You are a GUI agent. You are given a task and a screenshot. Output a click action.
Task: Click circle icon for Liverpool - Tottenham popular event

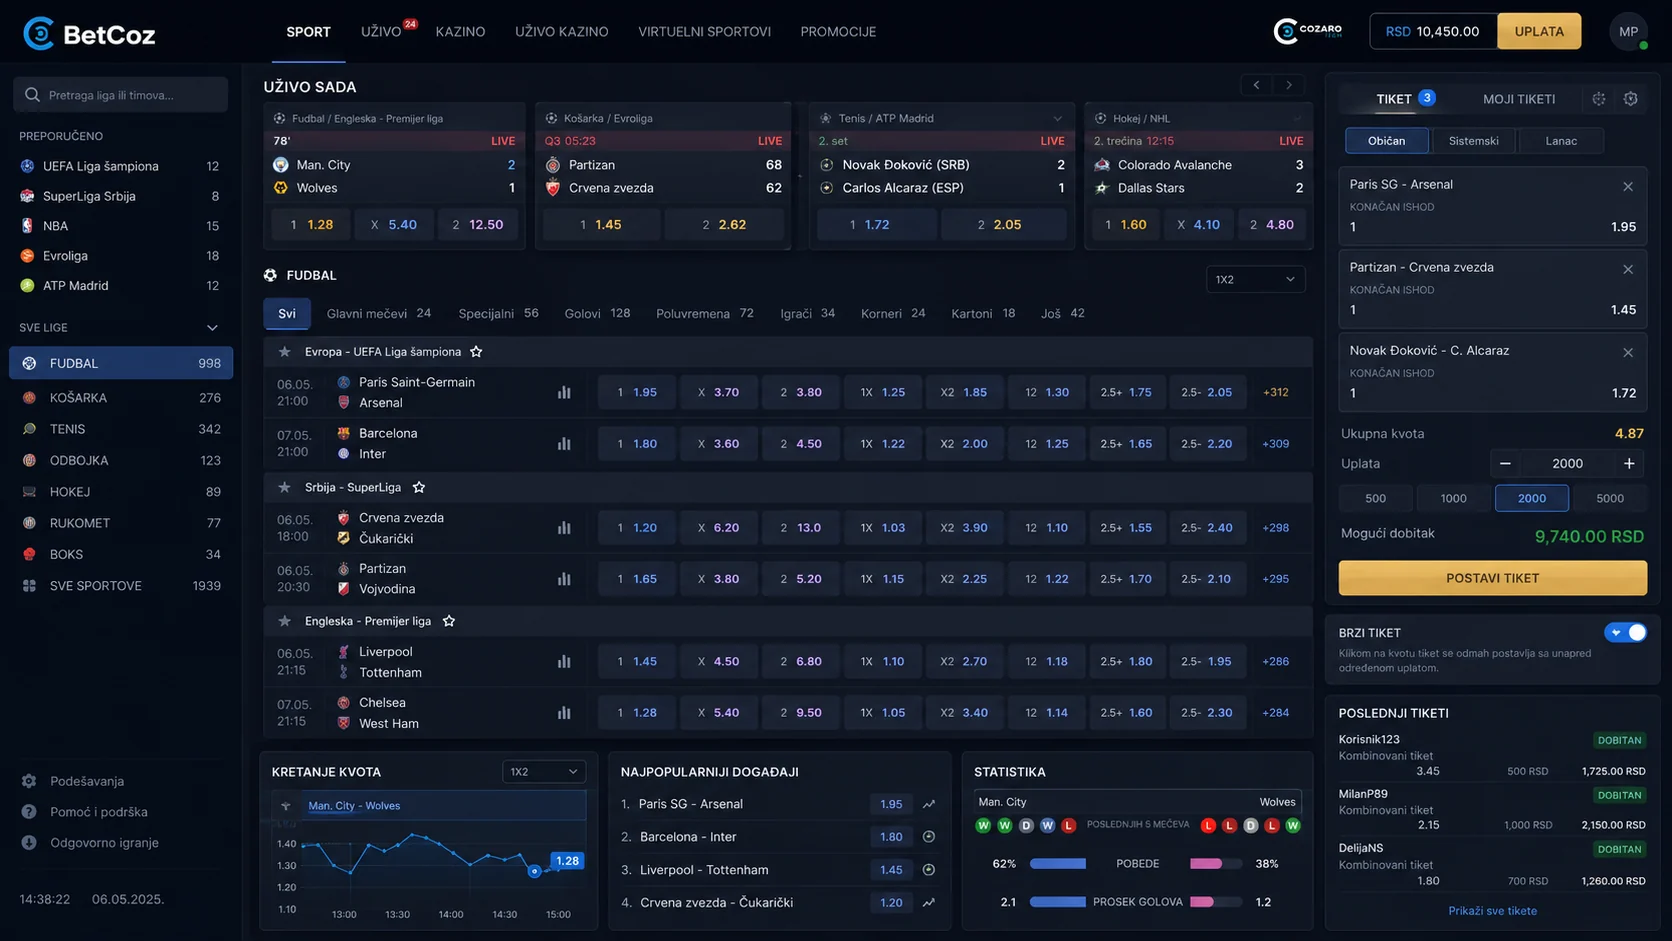[929, 870]
